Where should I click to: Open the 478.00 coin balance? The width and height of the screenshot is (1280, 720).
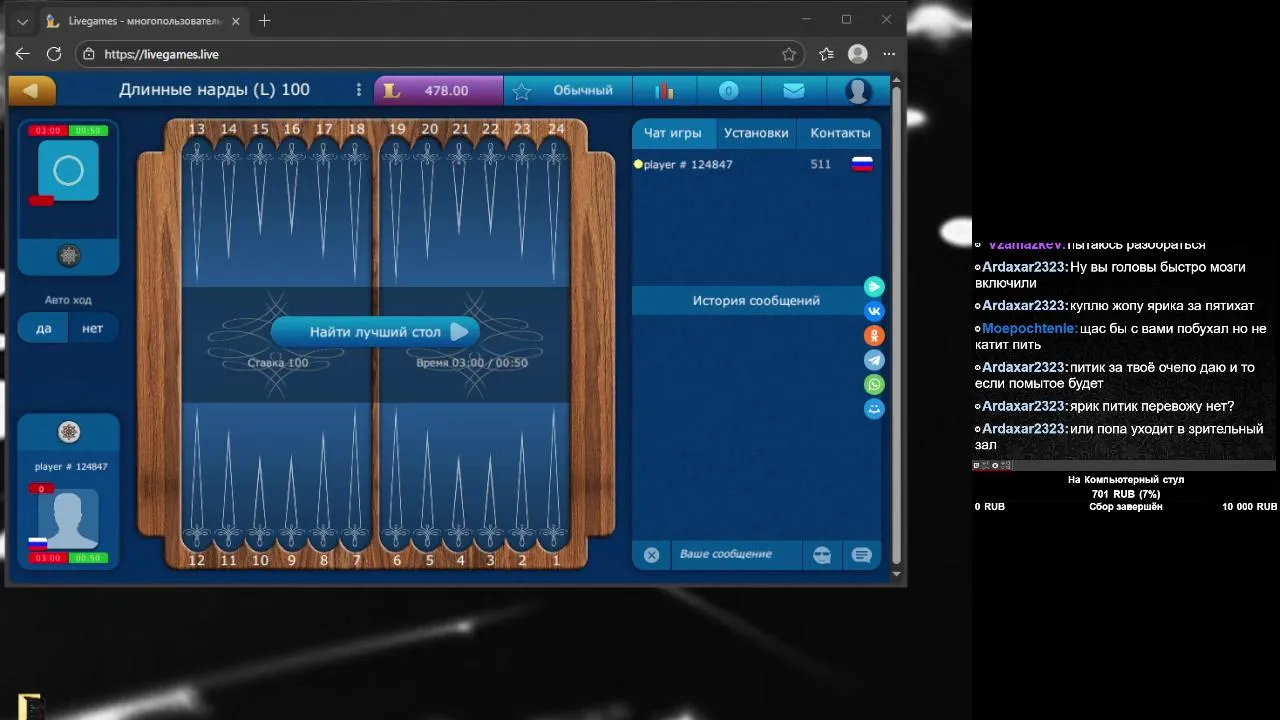[438, 90]
